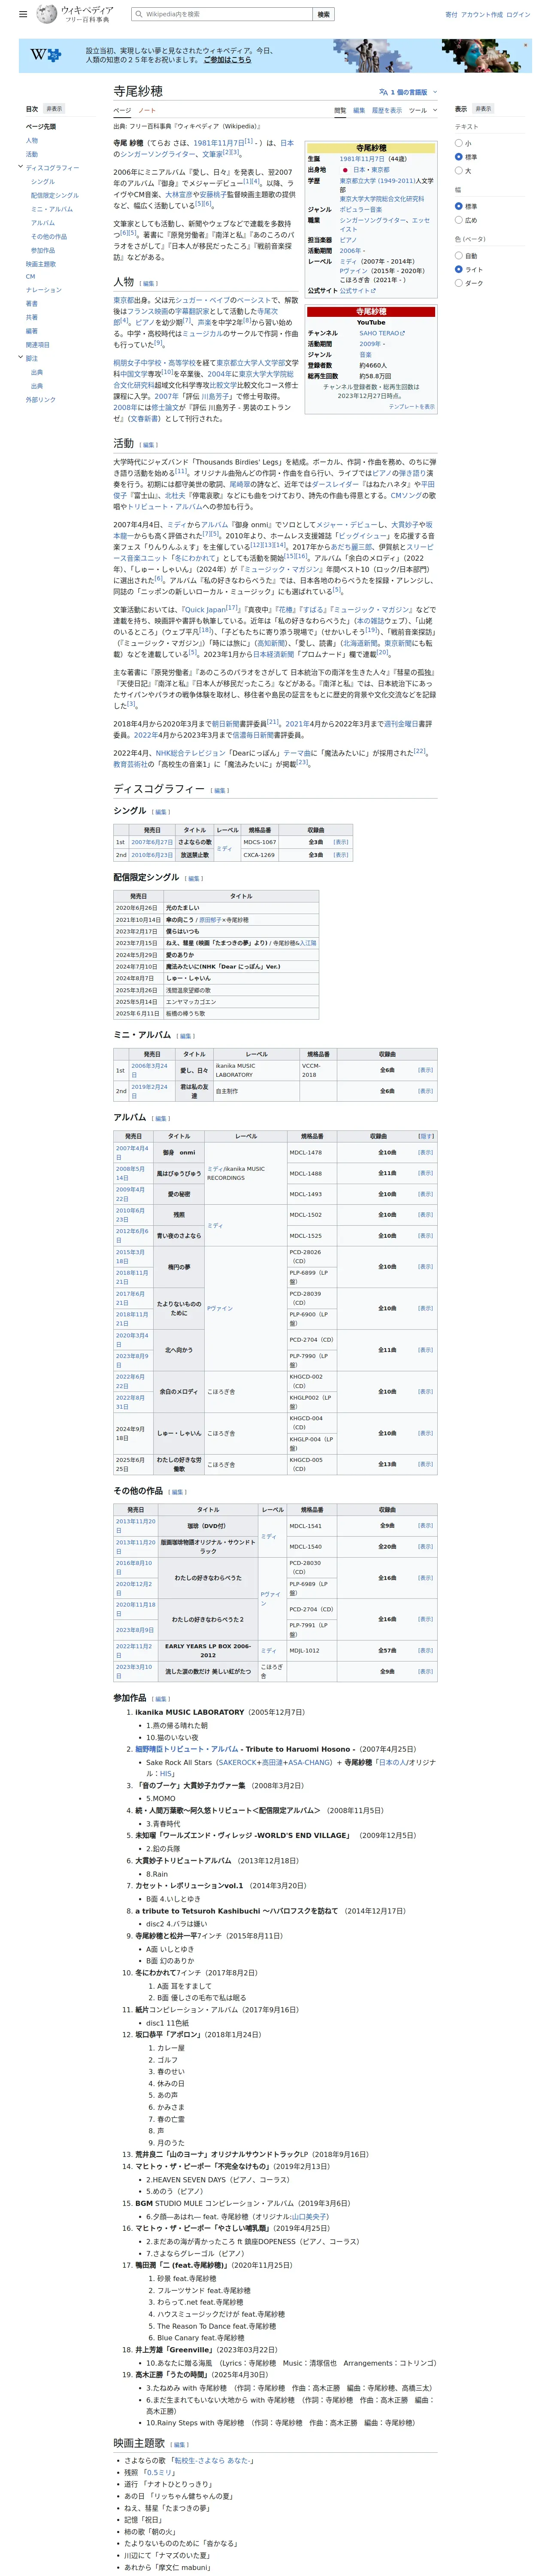Edit the 人物 section via [編集]

[x=148, y=284]
